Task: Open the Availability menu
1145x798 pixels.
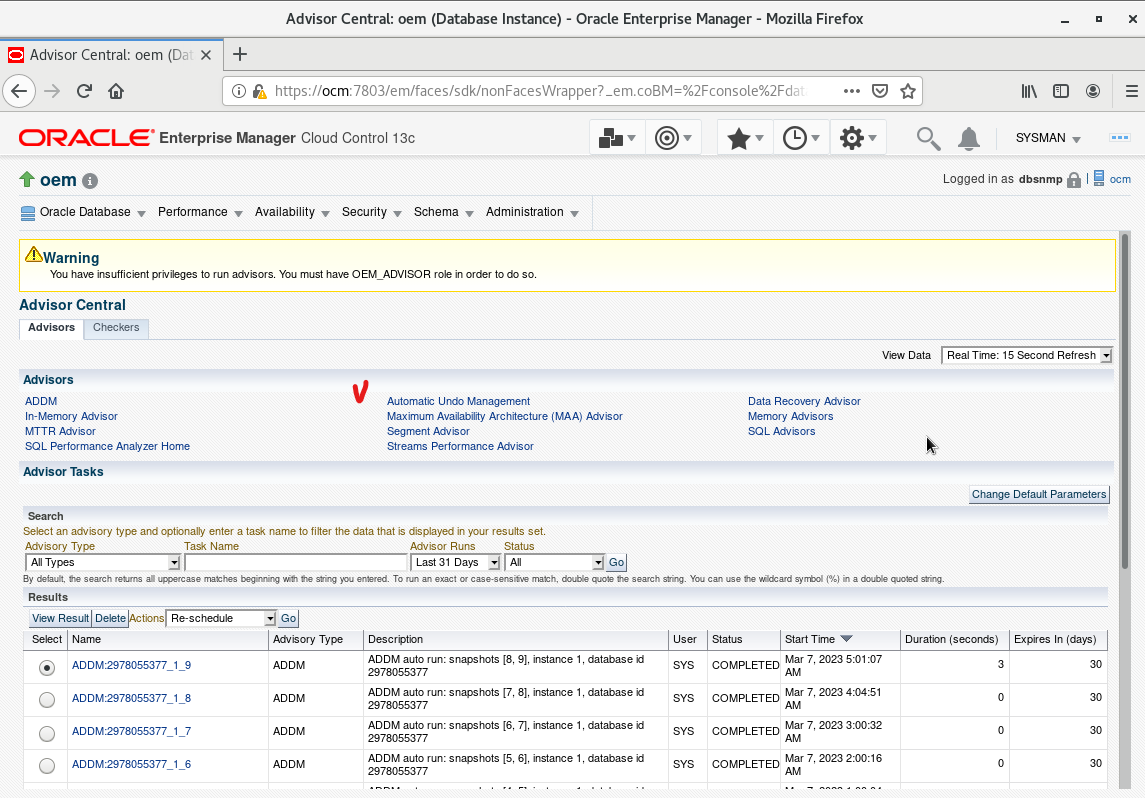Action: (292, 212)
